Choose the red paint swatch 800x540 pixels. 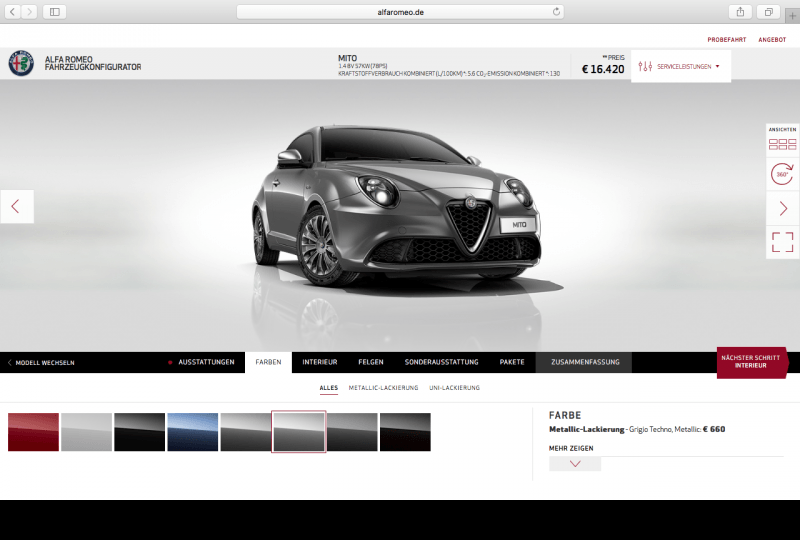(33, 432)
